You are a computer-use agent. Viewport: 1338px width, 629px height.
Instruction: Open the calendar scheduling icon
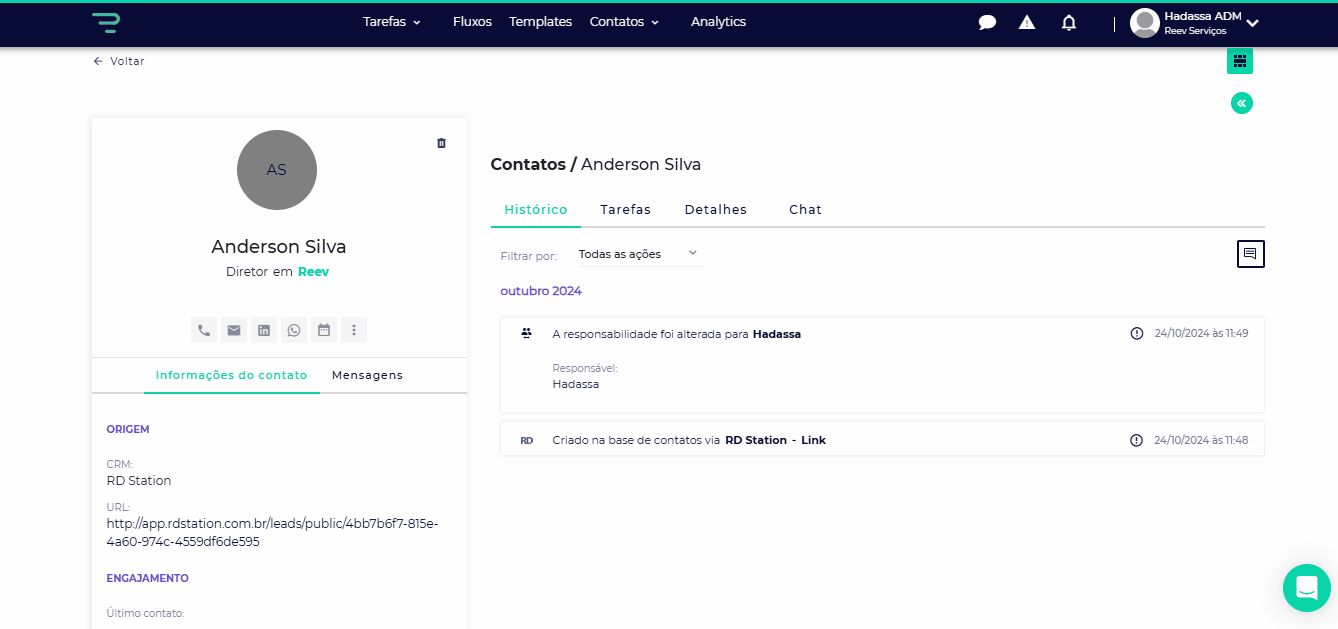pyautogui.click(x=324, y=330)
